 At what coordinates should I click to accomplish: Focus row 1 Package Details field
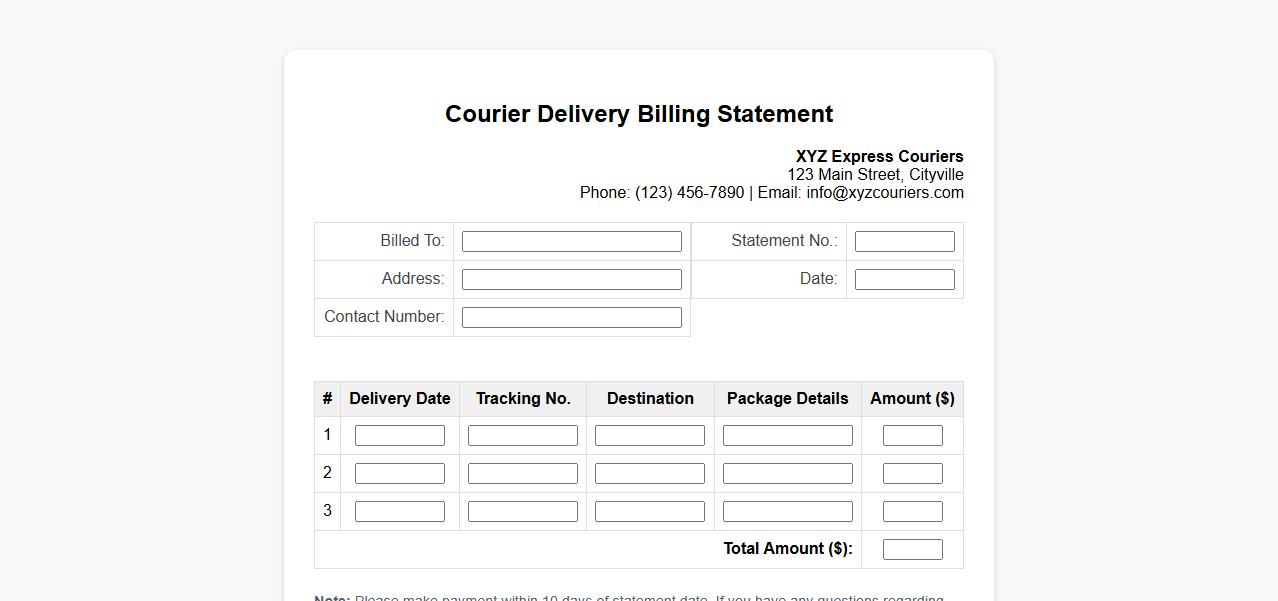[x=787, y=435]
